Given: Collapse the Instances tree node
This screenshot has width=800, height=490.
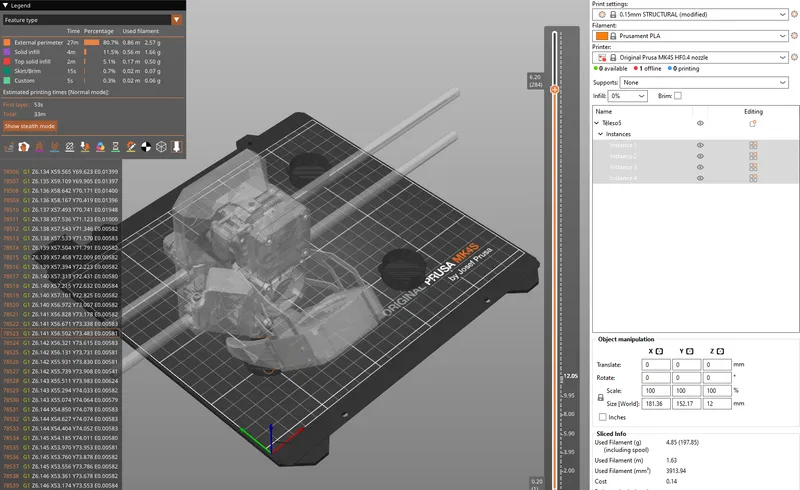Looking at the screenshot, I should 601,134.
